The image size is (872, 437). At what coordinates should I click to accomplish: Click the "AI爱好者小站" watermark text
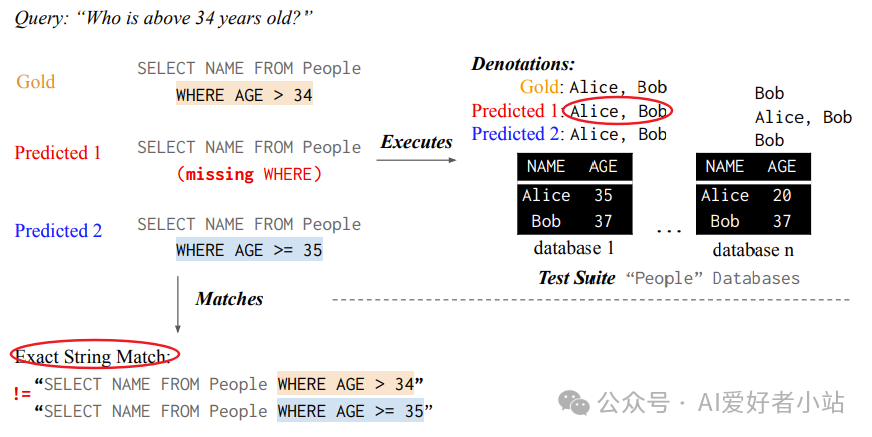771,402
